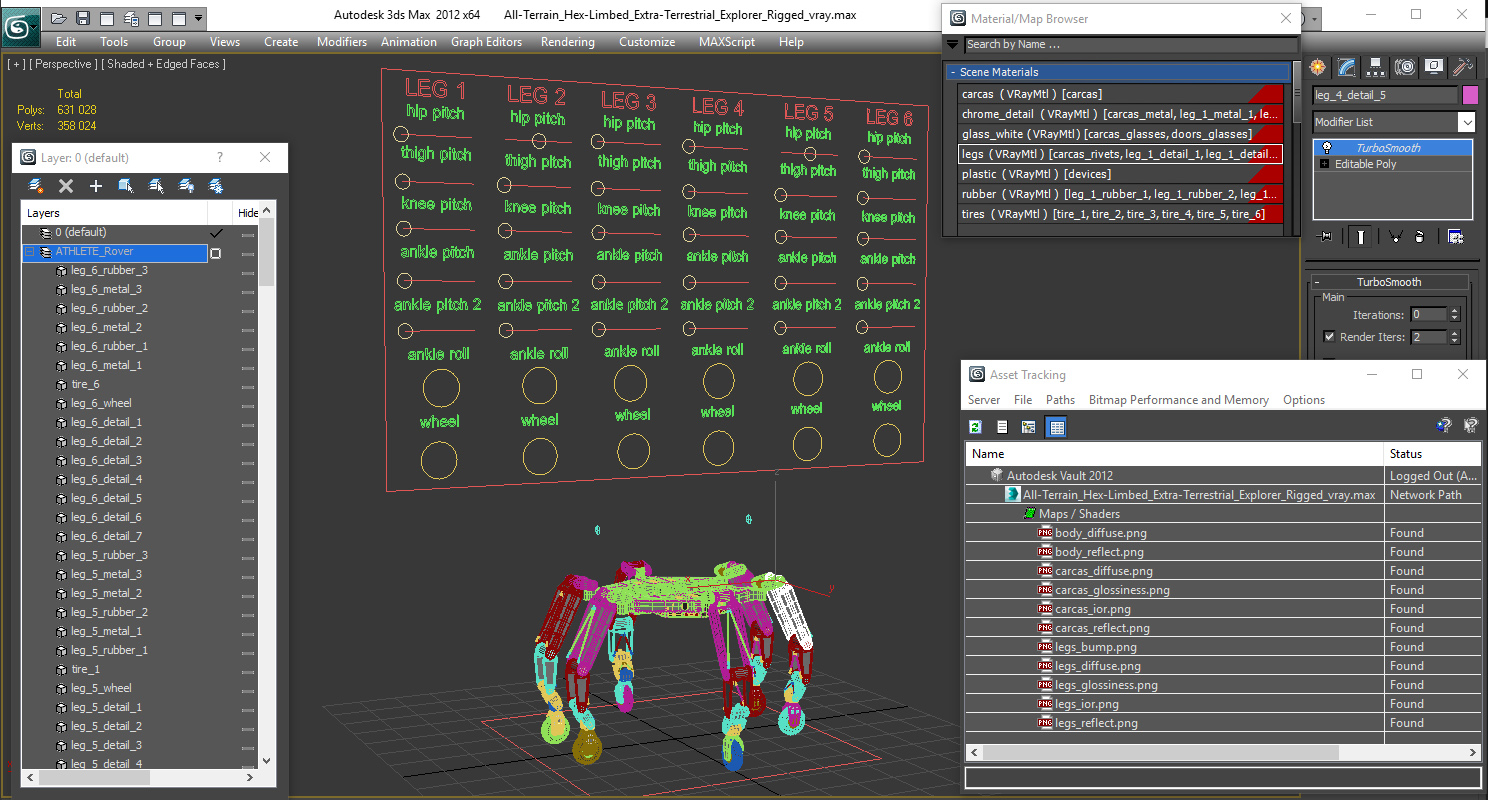Image resolution: width=1488 pixels, height=800 pixels.
Task: Collapse the ATHLETE_Rover layer tree
Action: [30, 252]
